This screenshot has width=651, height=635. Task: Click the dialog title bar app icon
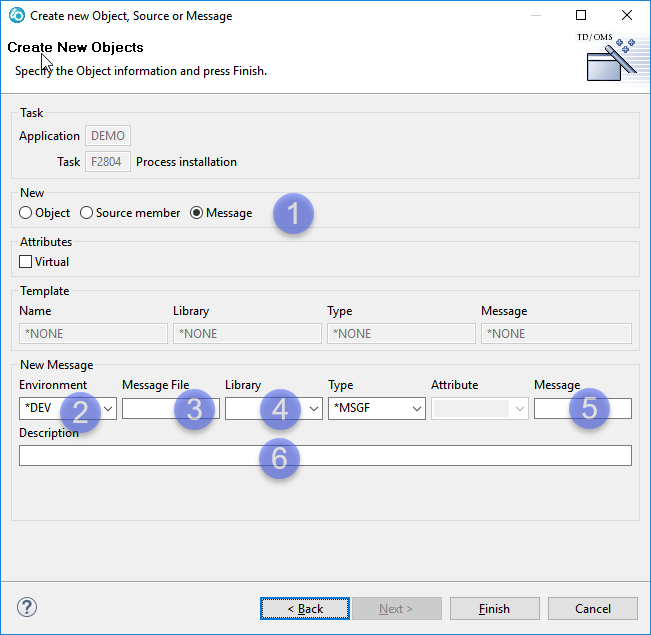[x=16, y=16]
